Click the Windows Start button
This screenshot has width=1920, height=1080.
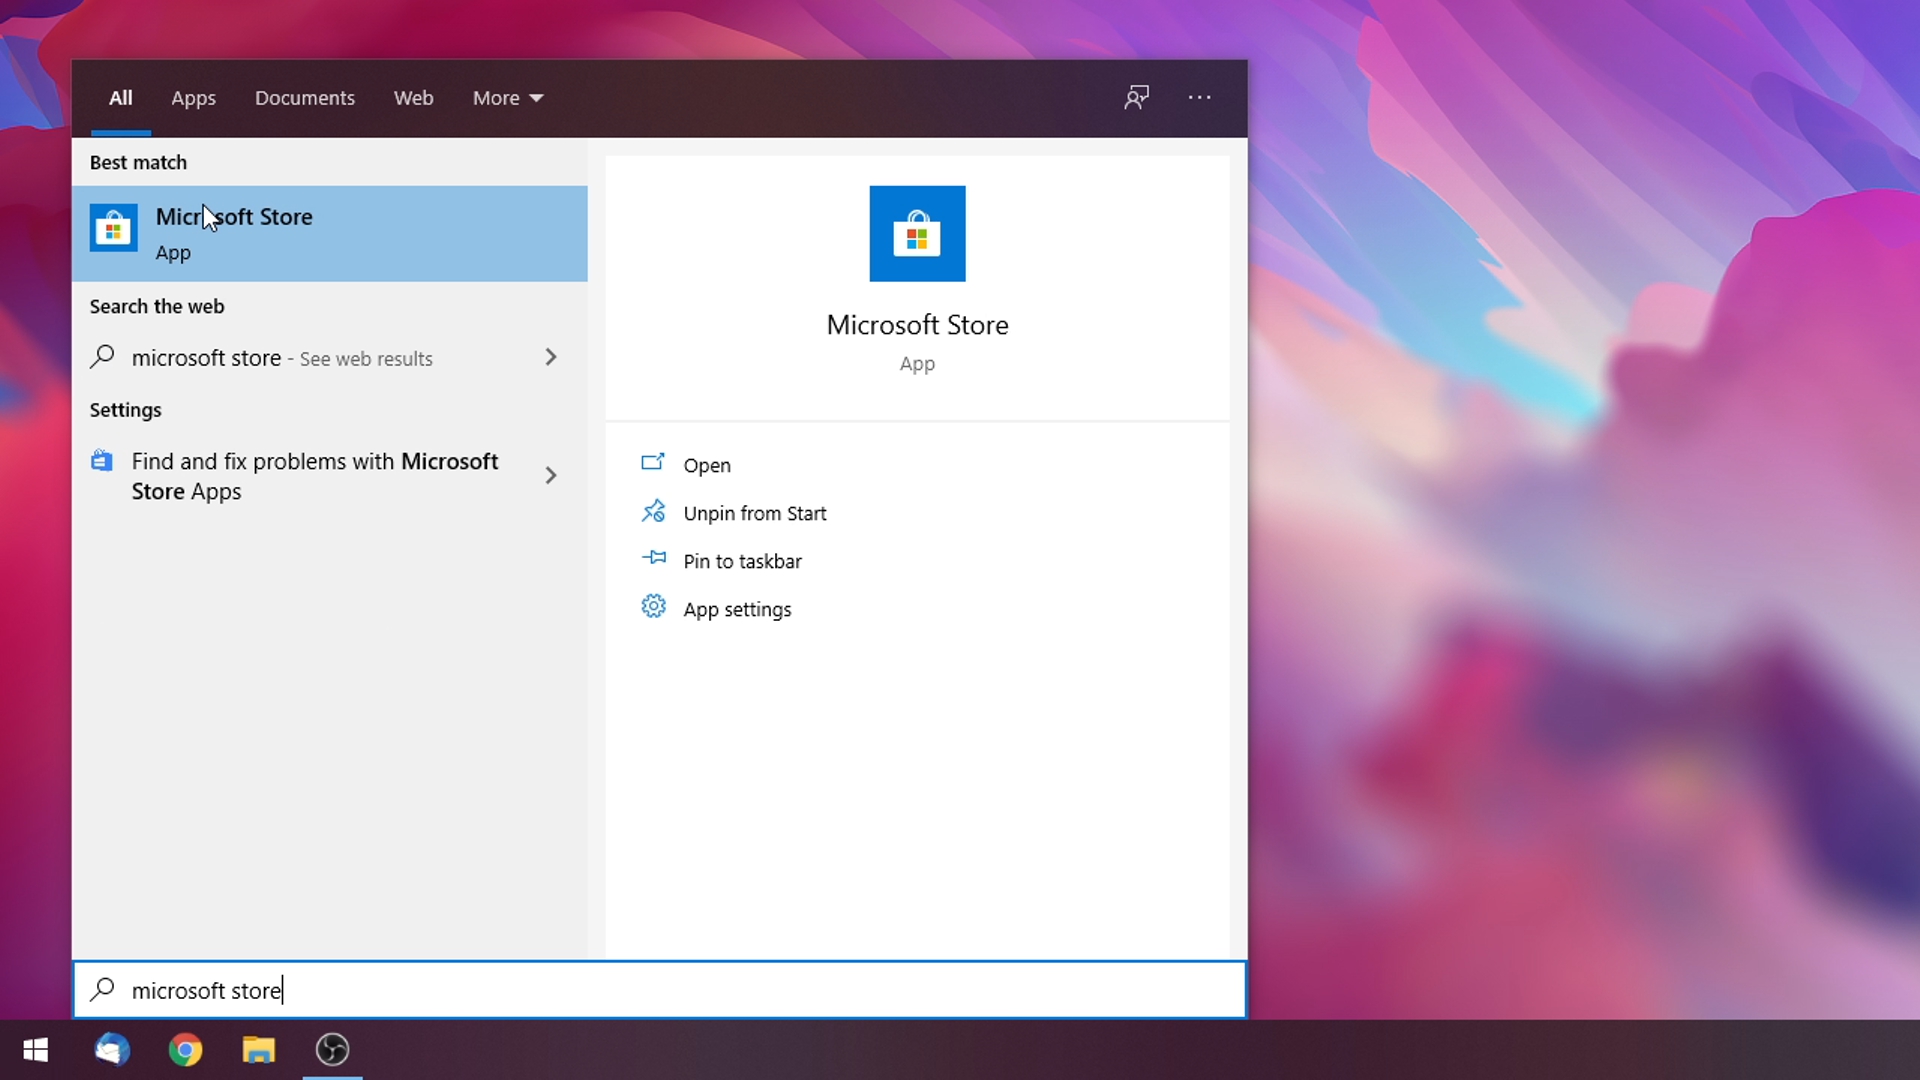[36, 1050]
